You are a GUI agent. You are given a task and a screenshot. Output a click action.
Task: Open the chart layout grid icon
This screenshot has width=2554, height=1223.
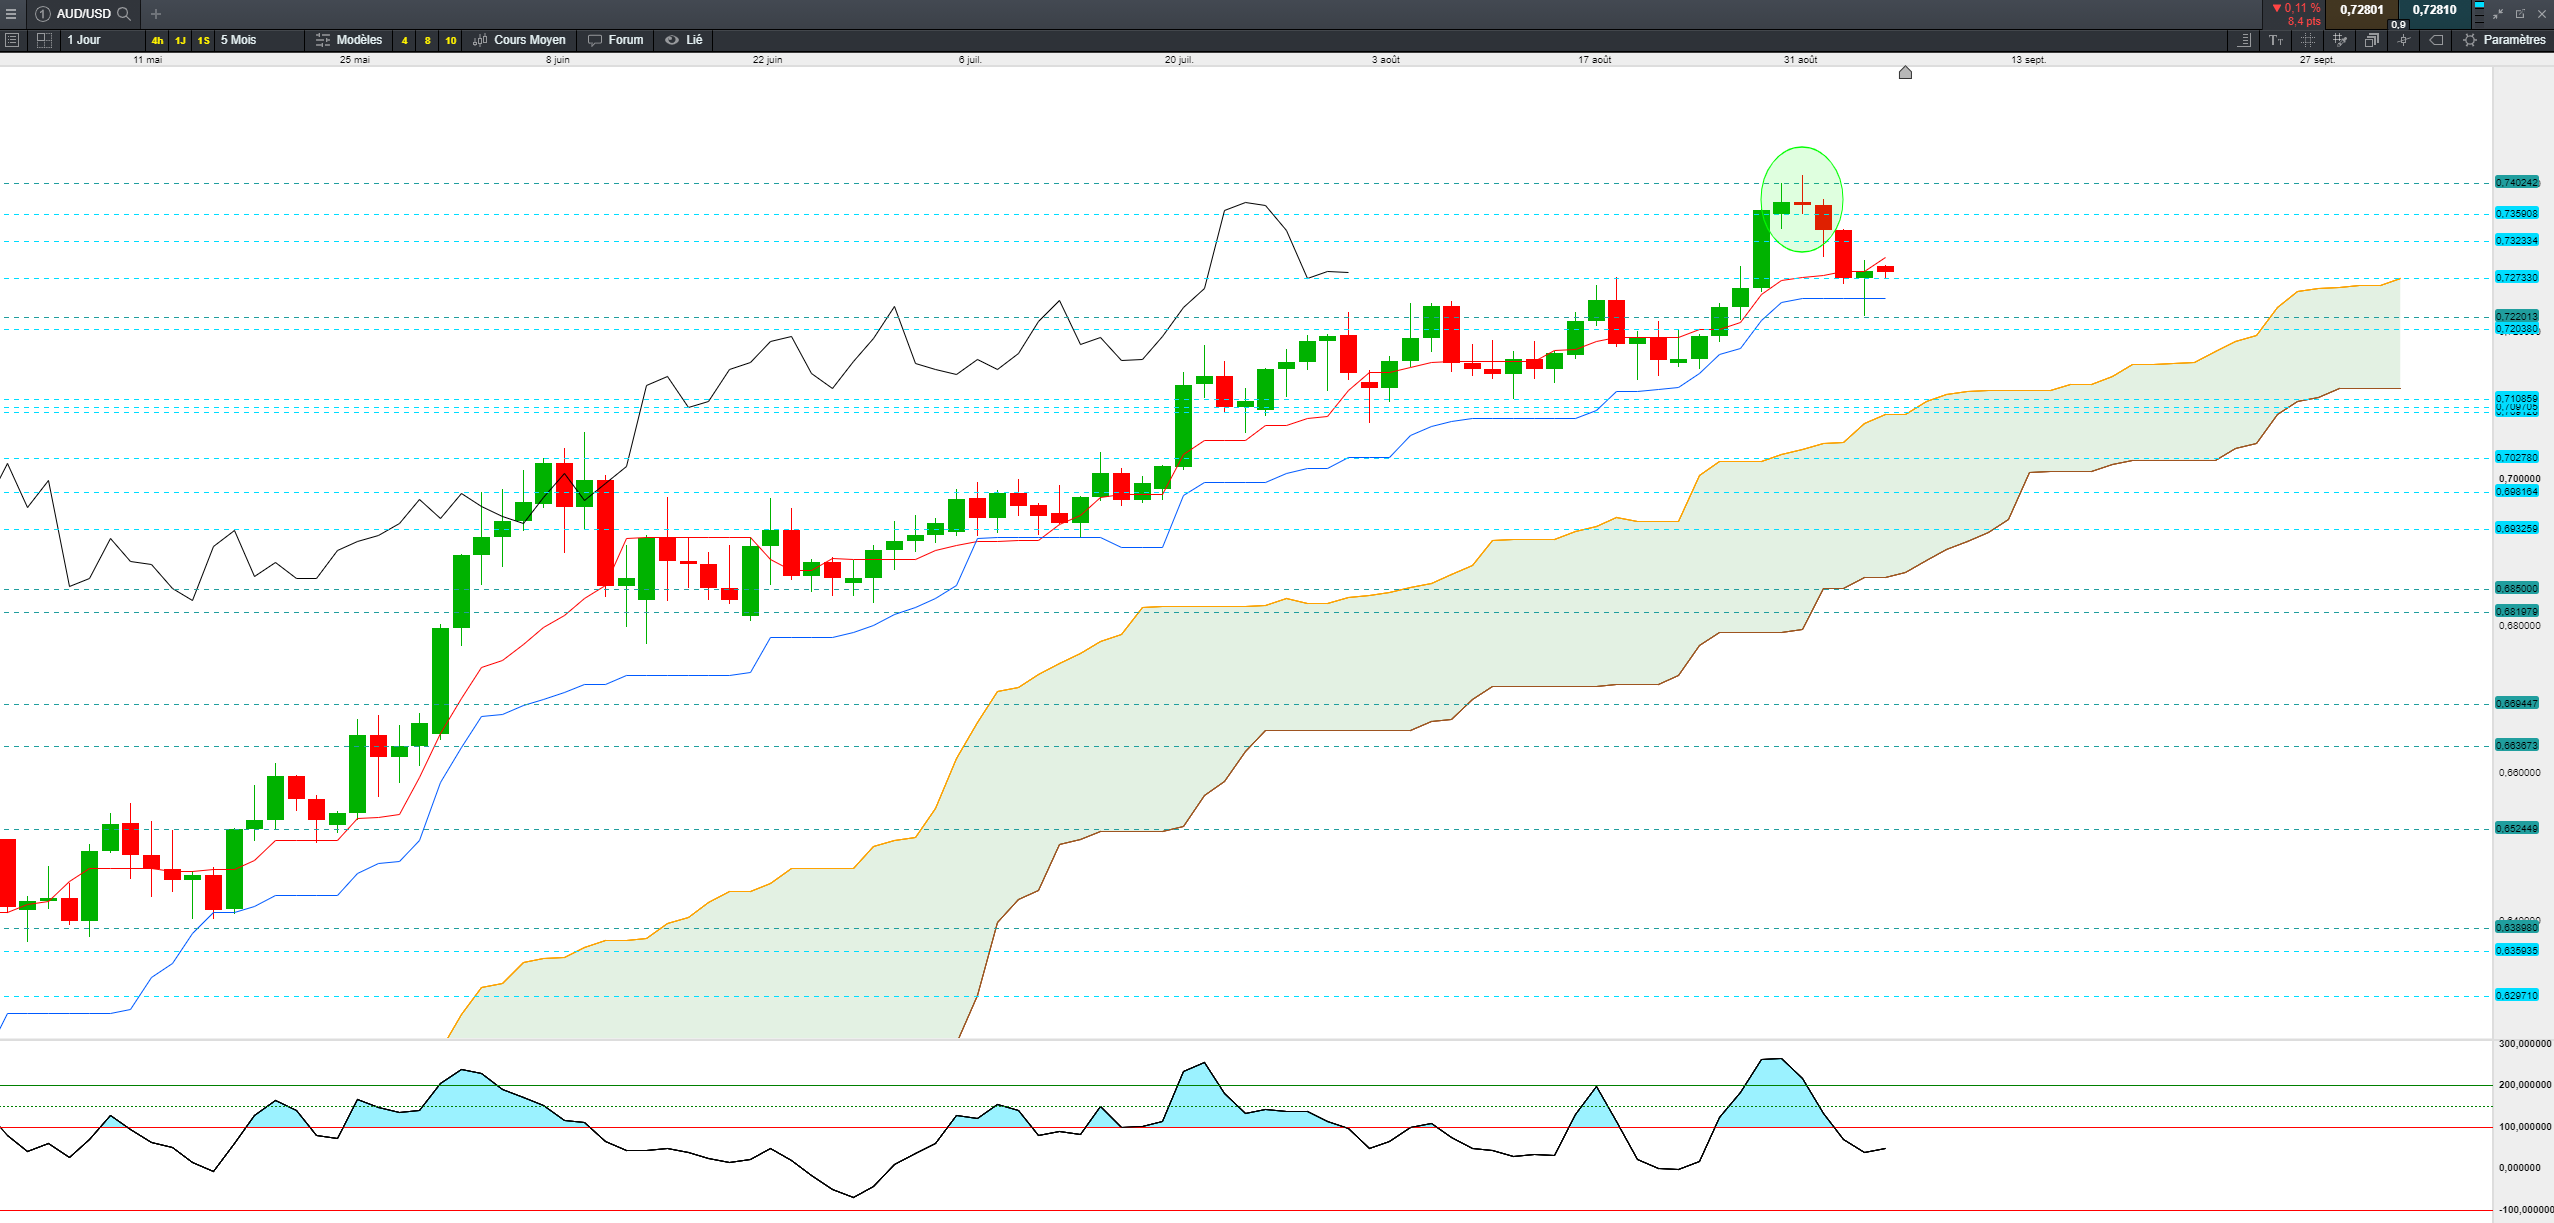coord(44,40)
